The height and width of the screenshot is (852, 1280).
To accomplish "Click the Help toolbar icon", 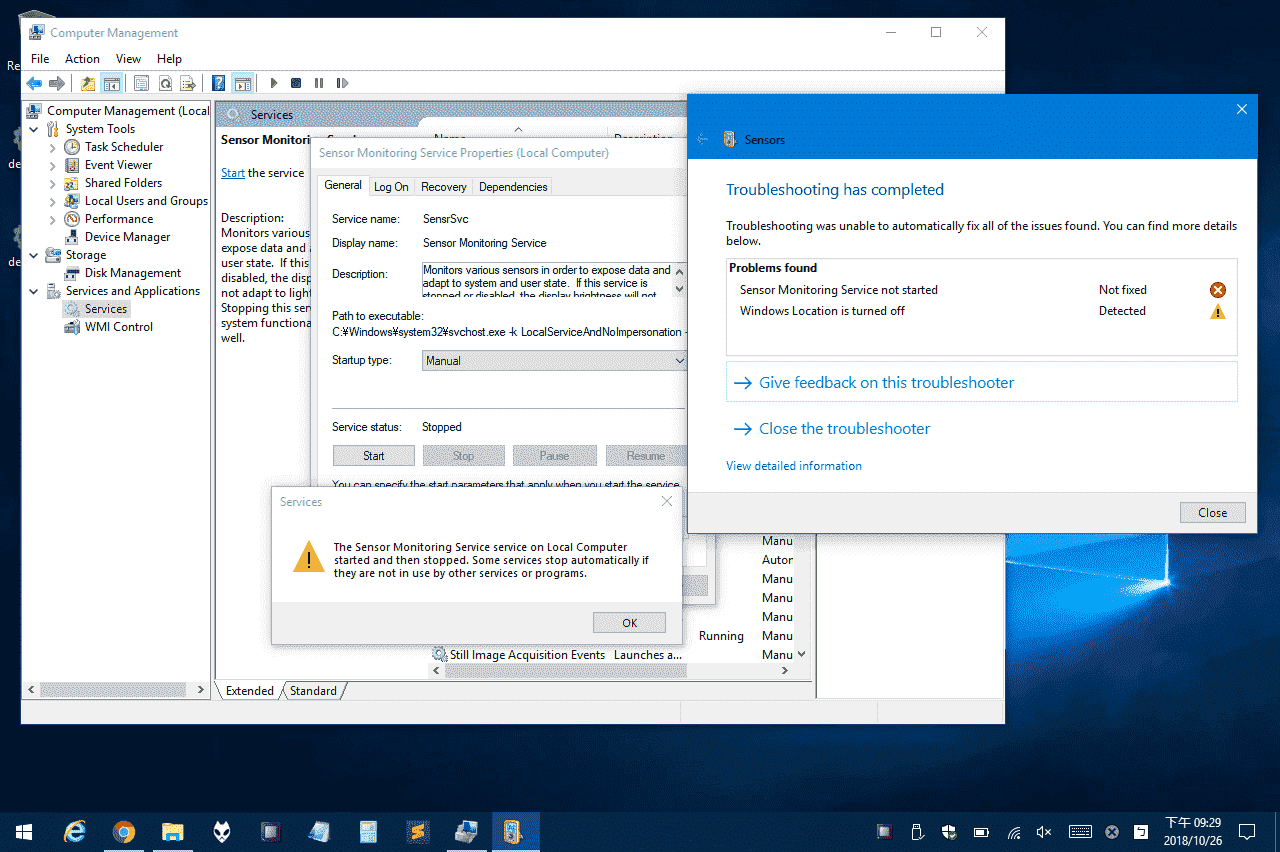I will [218, 83].
